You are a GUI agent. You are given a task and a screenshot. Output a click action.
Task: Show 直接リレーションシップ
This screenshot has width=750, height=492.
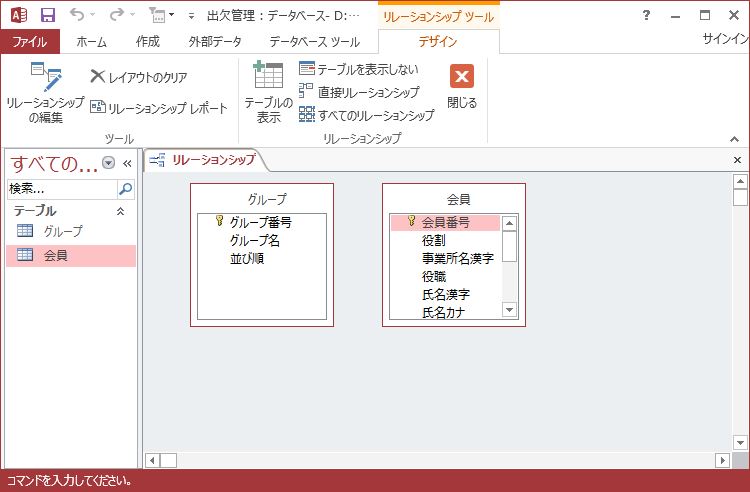pos(359,92)
